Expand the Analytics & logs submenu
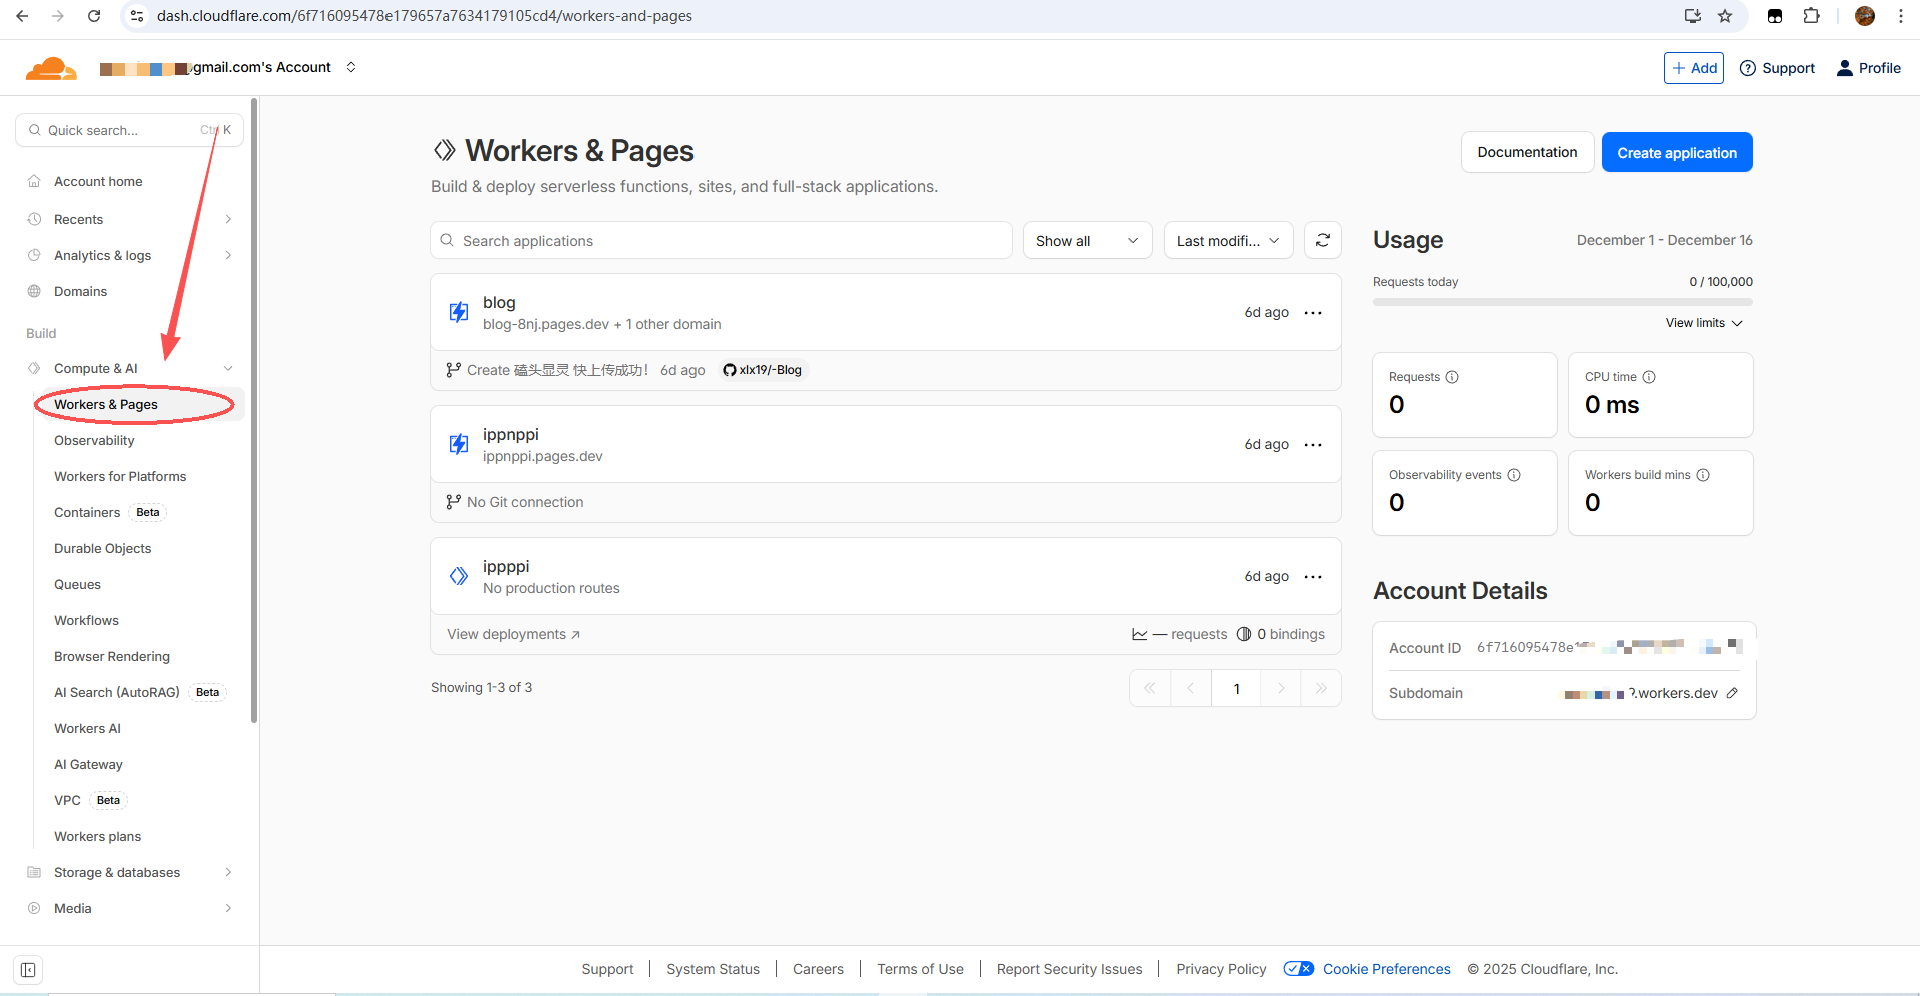The image size is (1920, 996). (x=228, y=255)
